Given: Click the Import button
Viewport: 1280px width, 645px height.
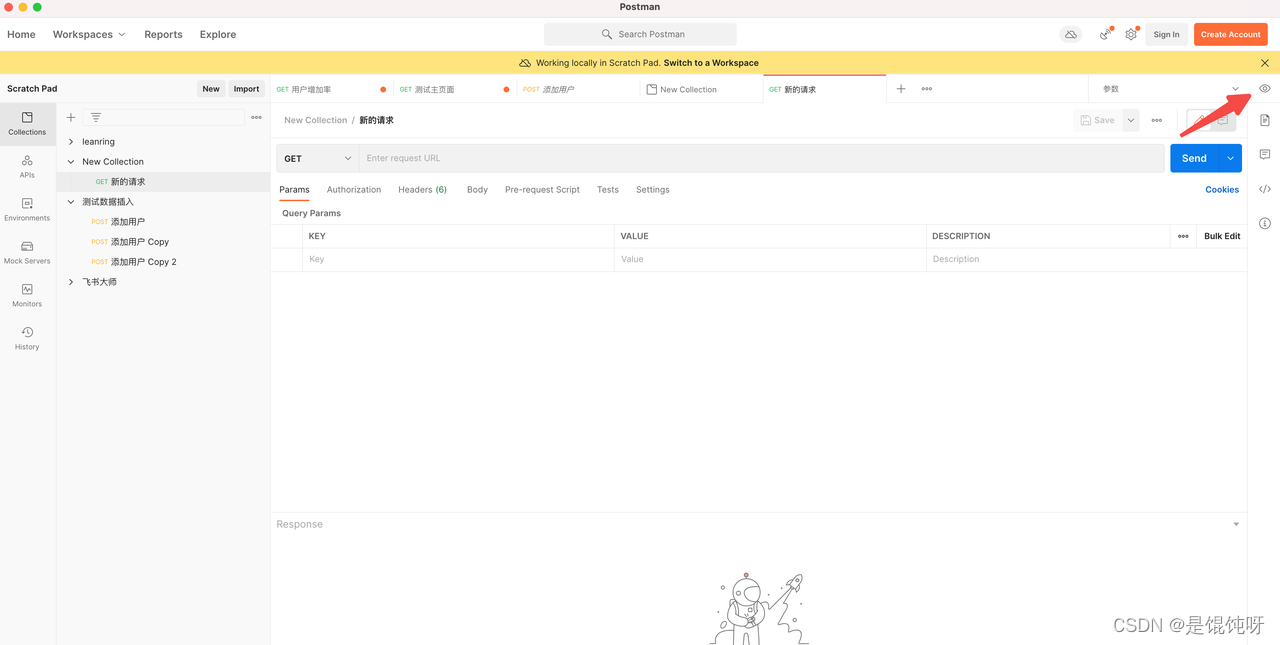Looking at the screenshot, I should pyautogui.click(x=247, y=89).
